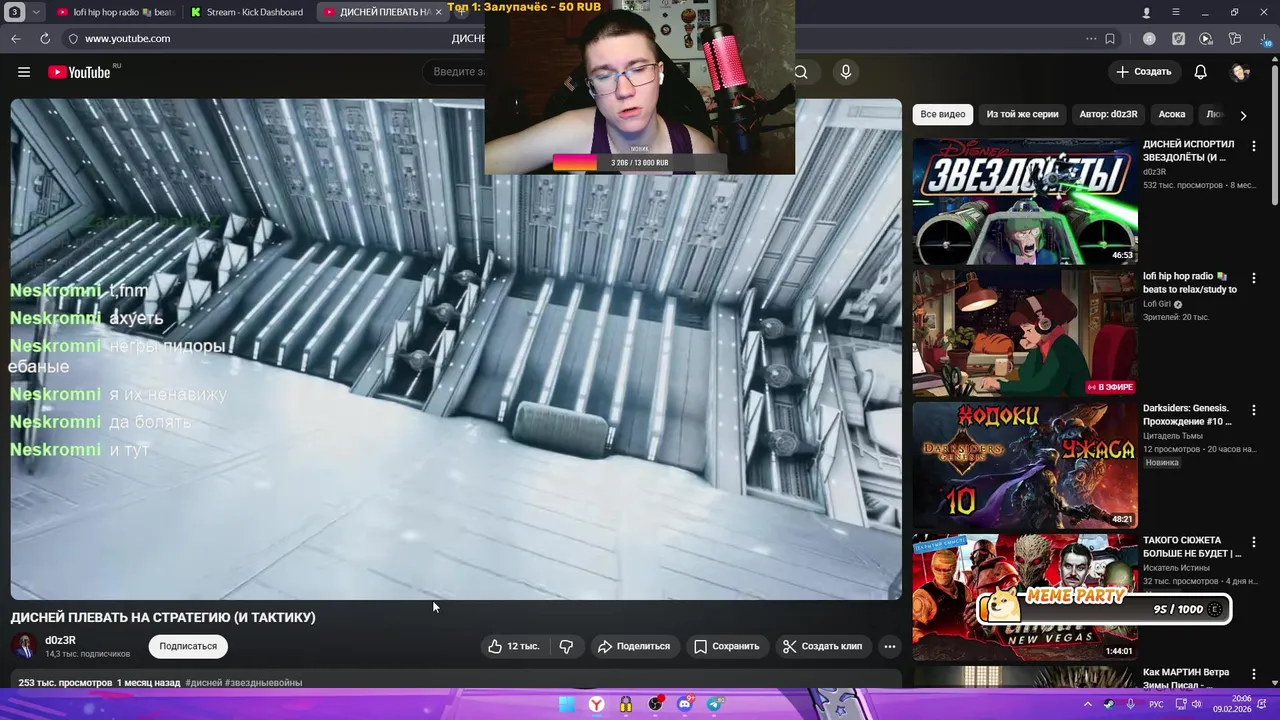
Task: Open the Discord taskbar icon
Action: click(685, 704)
